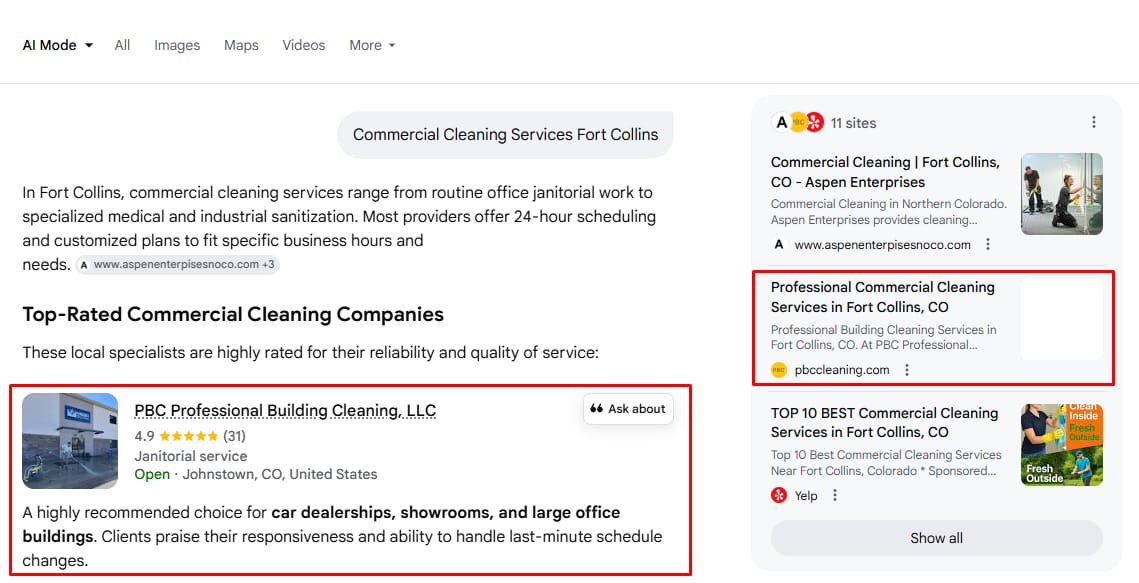
Task: Click the Yelp source label
Action: [806, 495]
